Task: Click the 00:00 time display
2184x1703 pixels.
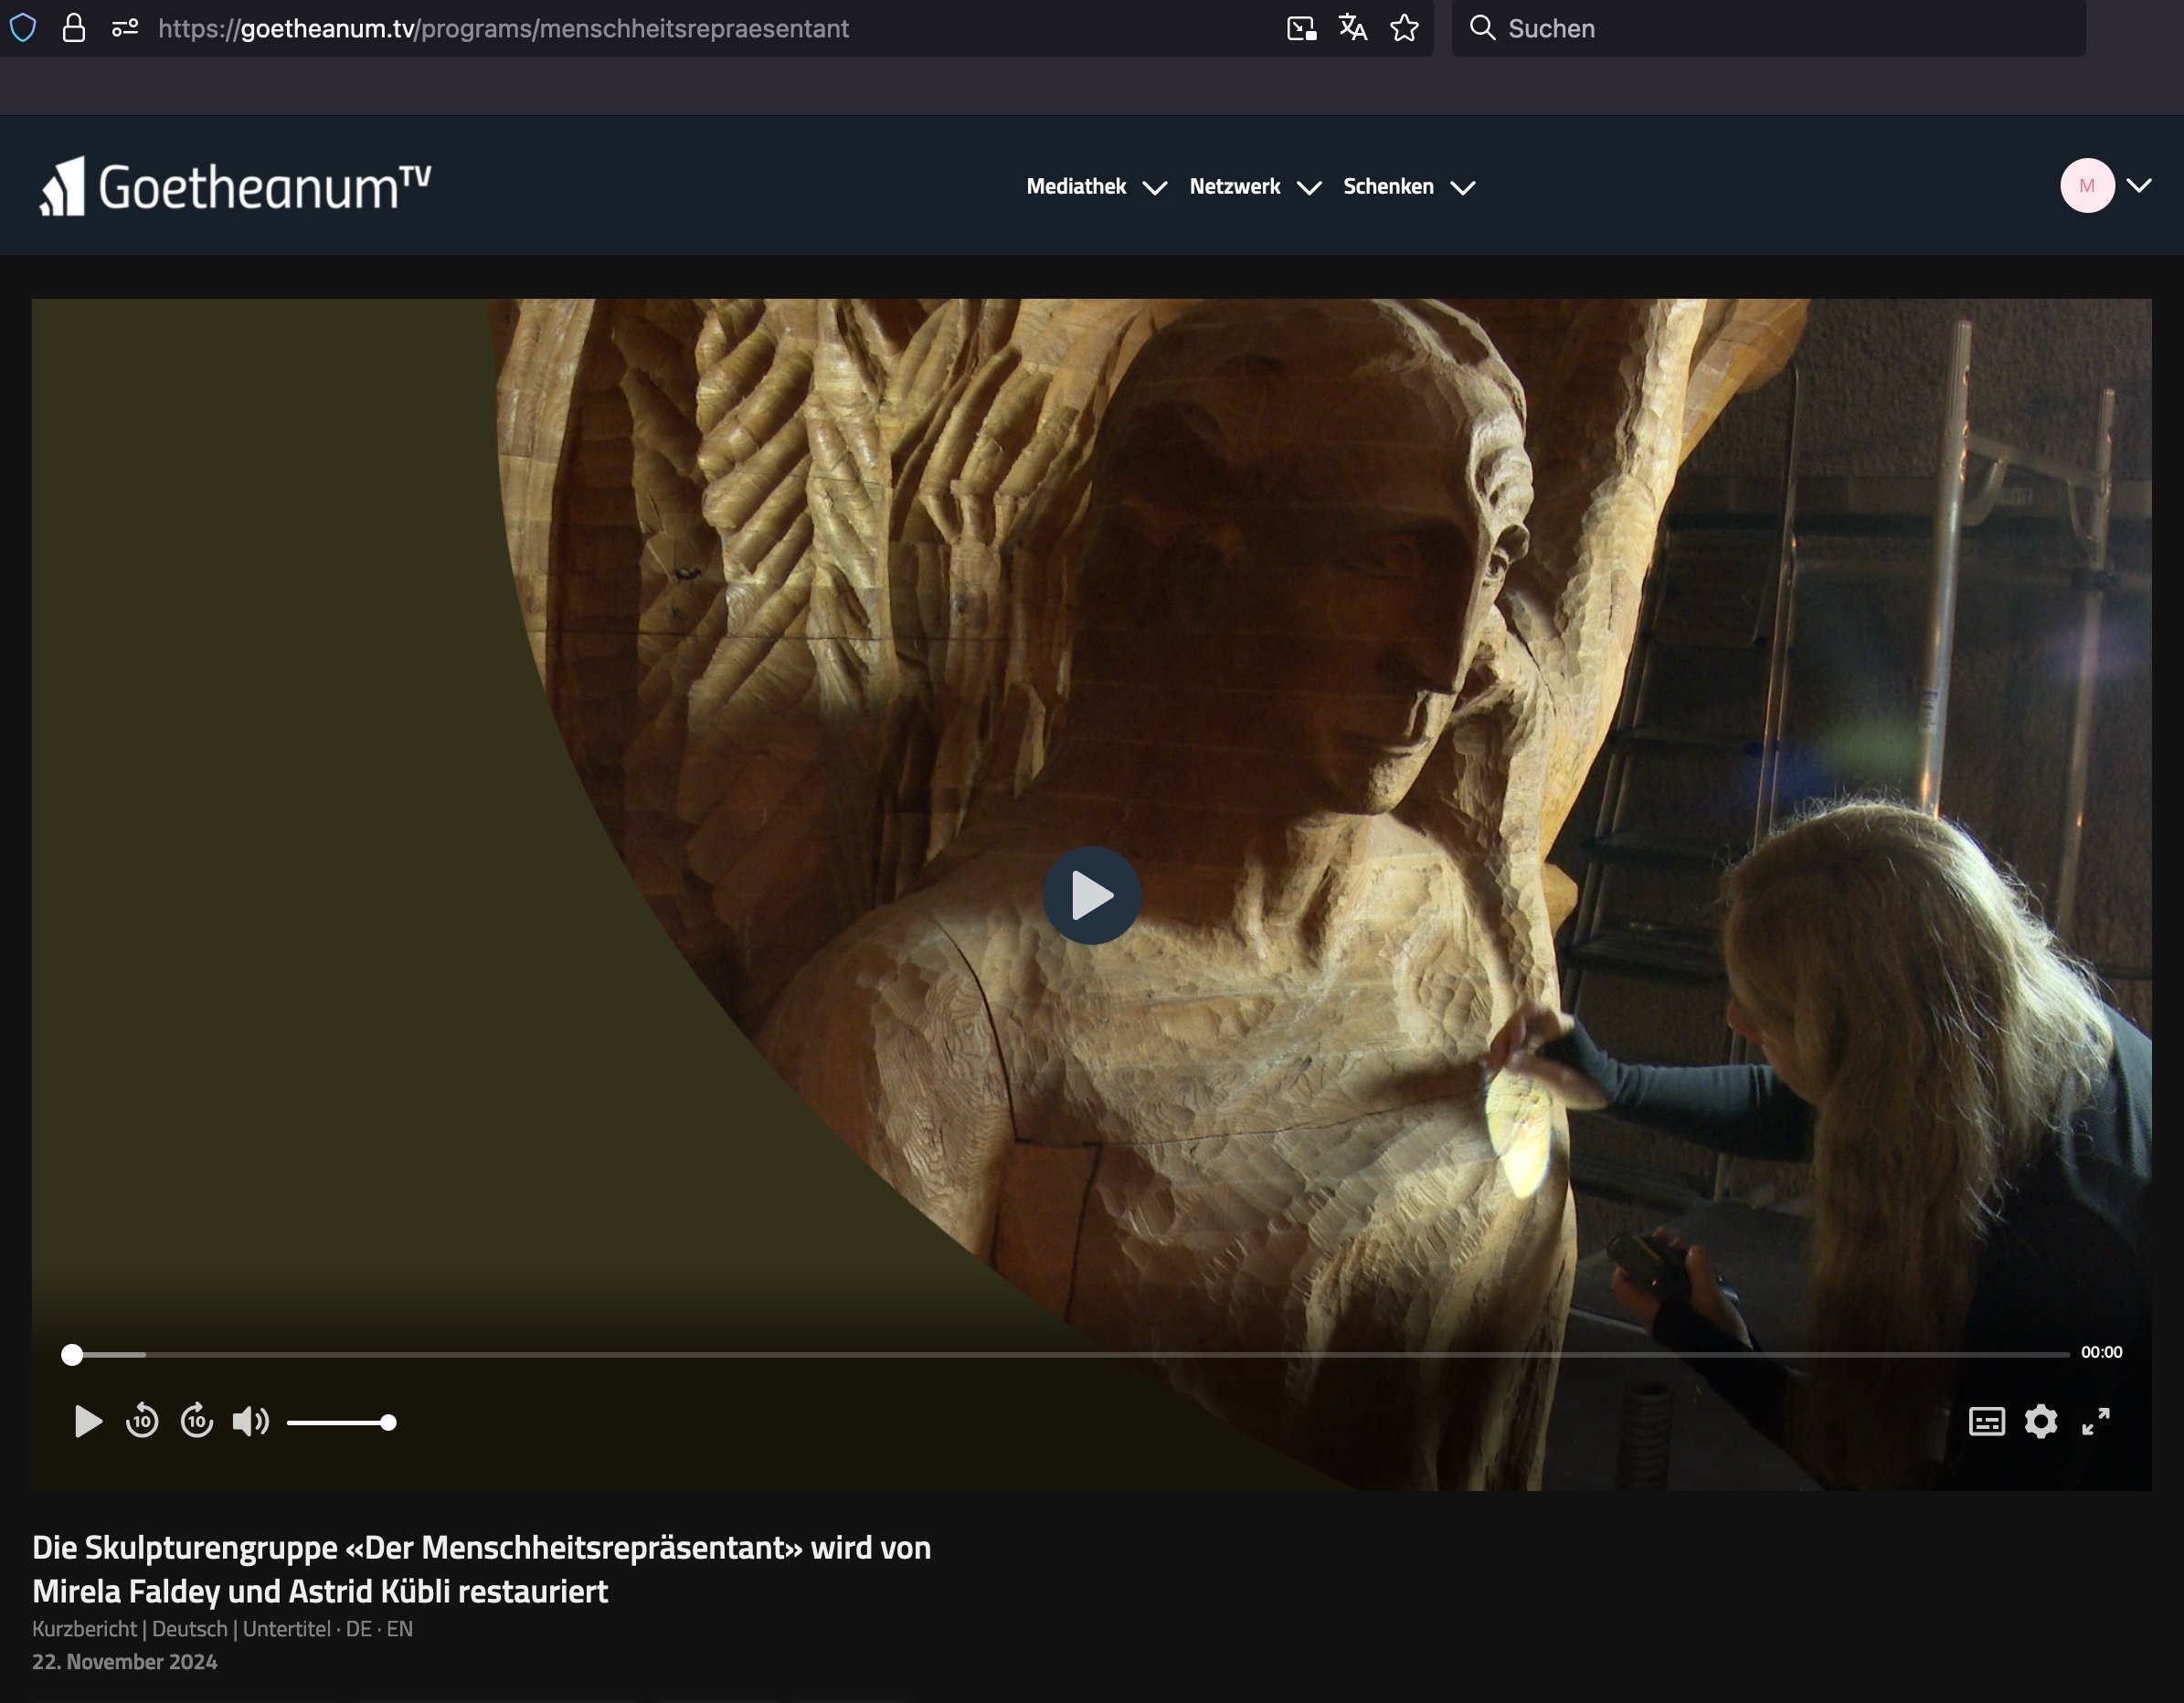Action: 2101,1352
